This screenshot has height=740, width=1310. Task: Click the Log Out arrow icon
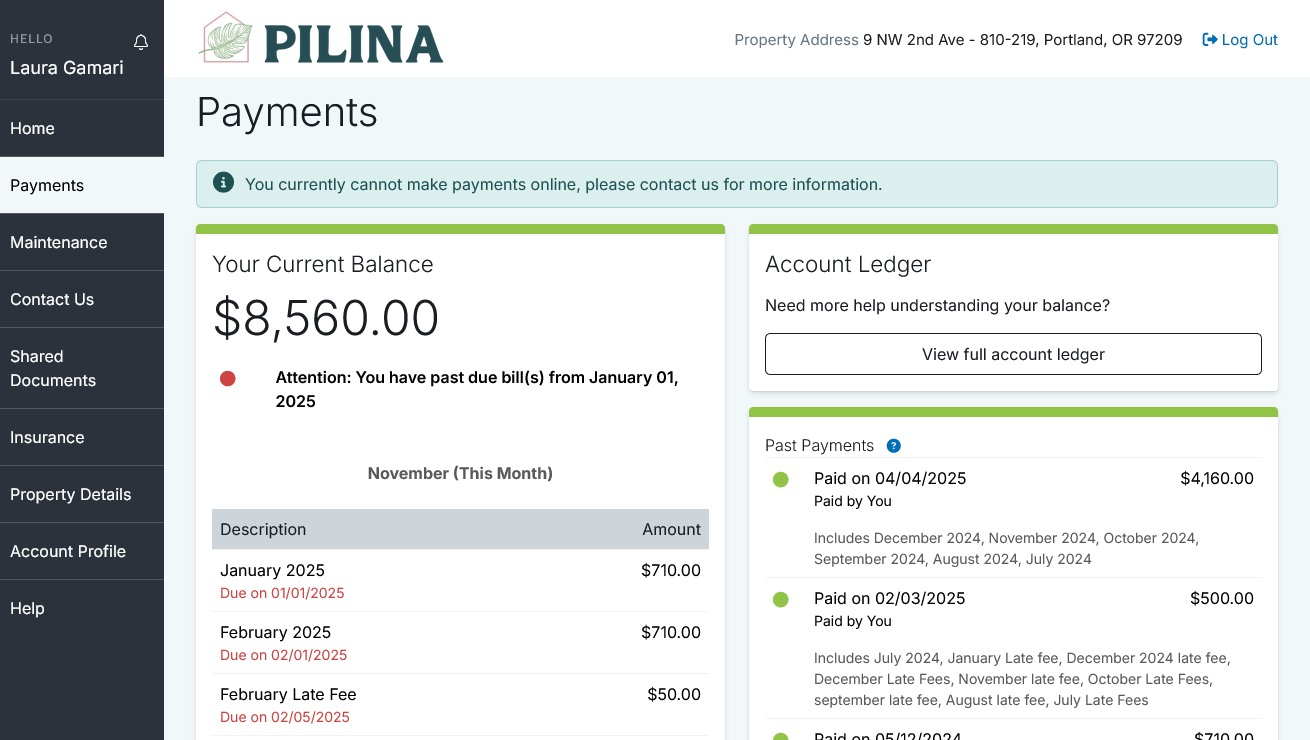pos(1209,40)
